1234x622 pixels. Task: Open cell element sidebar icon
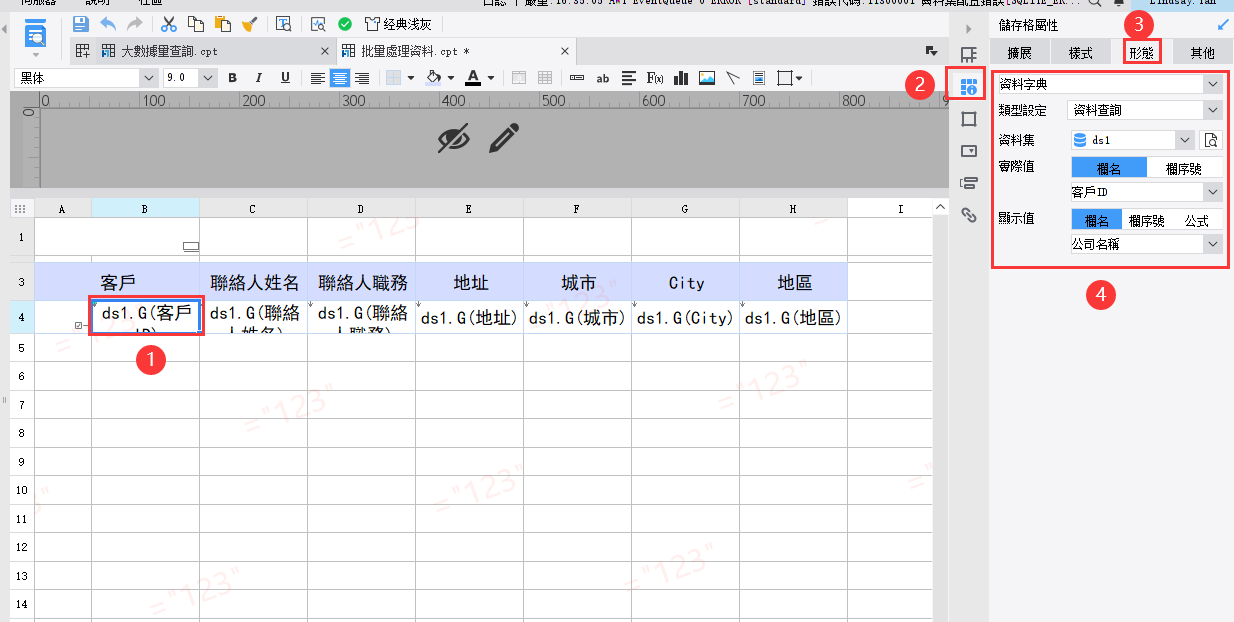tap(968, 55)
